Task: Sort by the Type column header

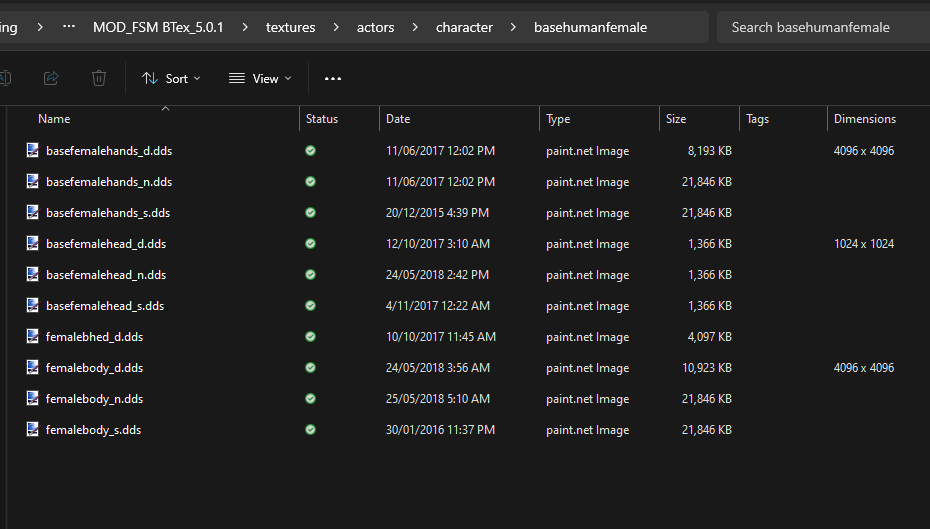Action: pyautogui.click(x=558, y=119)
